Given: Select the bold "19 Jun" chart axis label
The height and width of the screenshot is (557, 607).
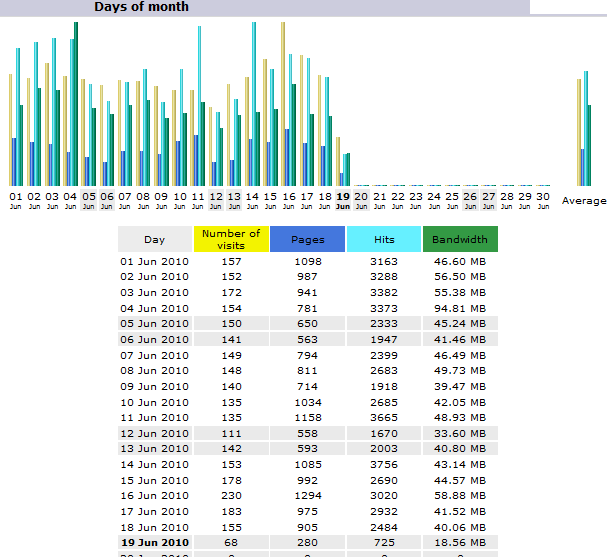Looking at the screenshot, I should (x=343, y=200).
